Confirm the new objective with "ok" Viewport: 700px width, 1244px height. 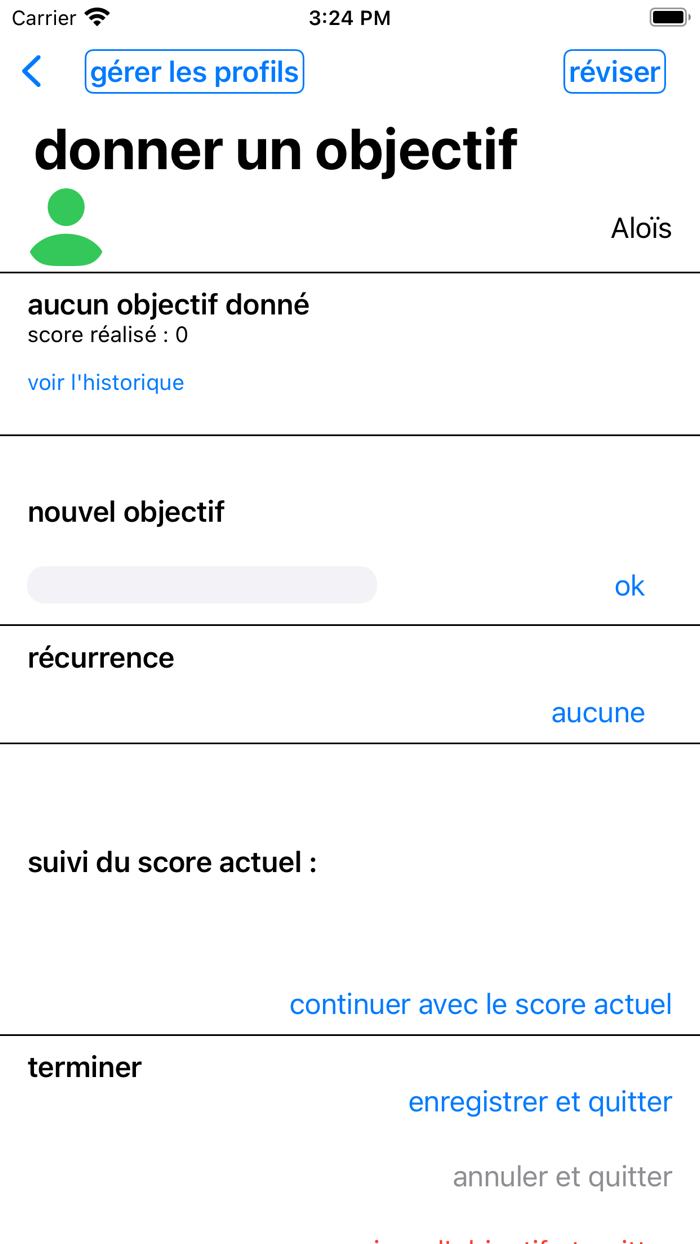629,586
